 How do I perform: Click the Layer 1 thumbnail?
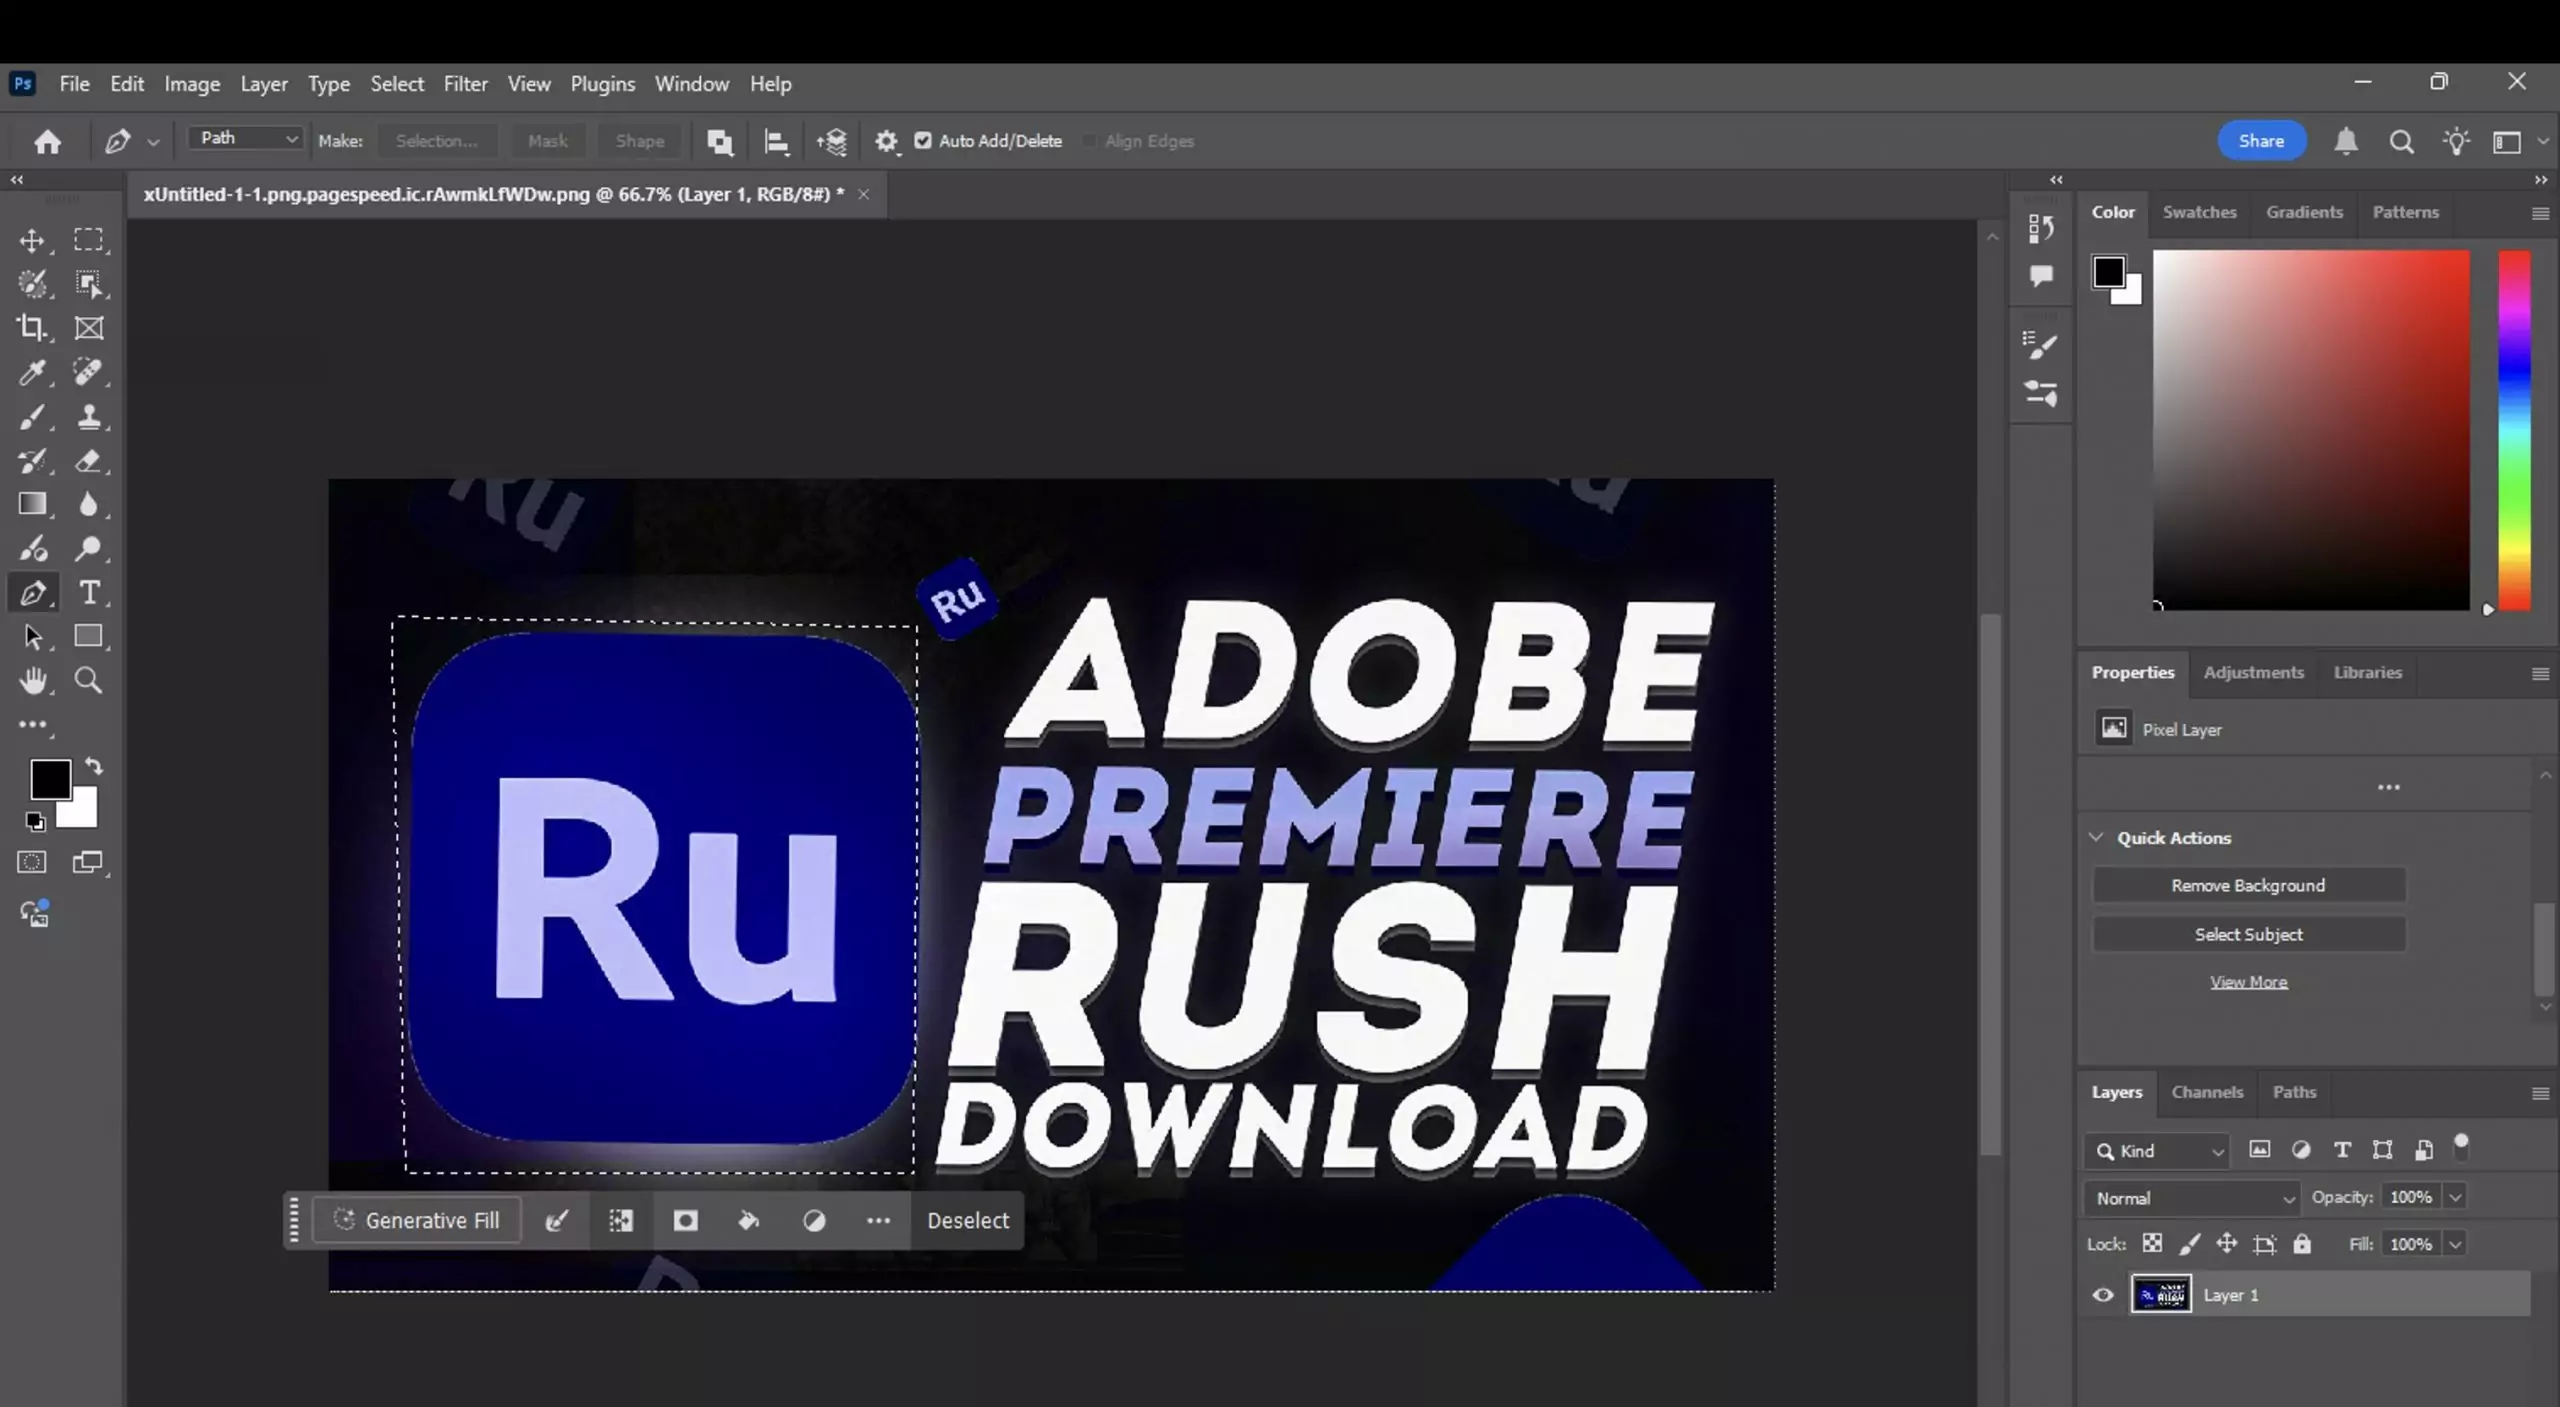[x=2163, y=1294]
